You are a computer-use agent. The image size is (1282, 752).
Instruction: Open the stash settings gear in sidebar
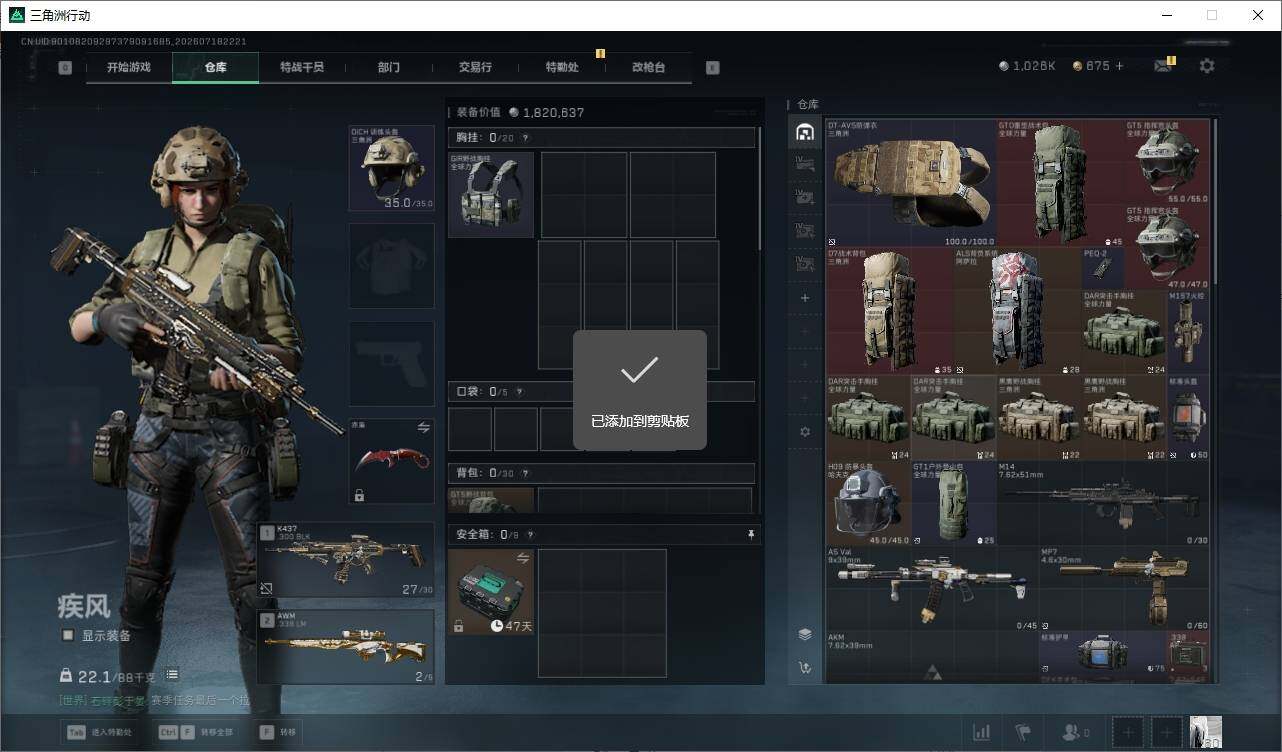805,431
